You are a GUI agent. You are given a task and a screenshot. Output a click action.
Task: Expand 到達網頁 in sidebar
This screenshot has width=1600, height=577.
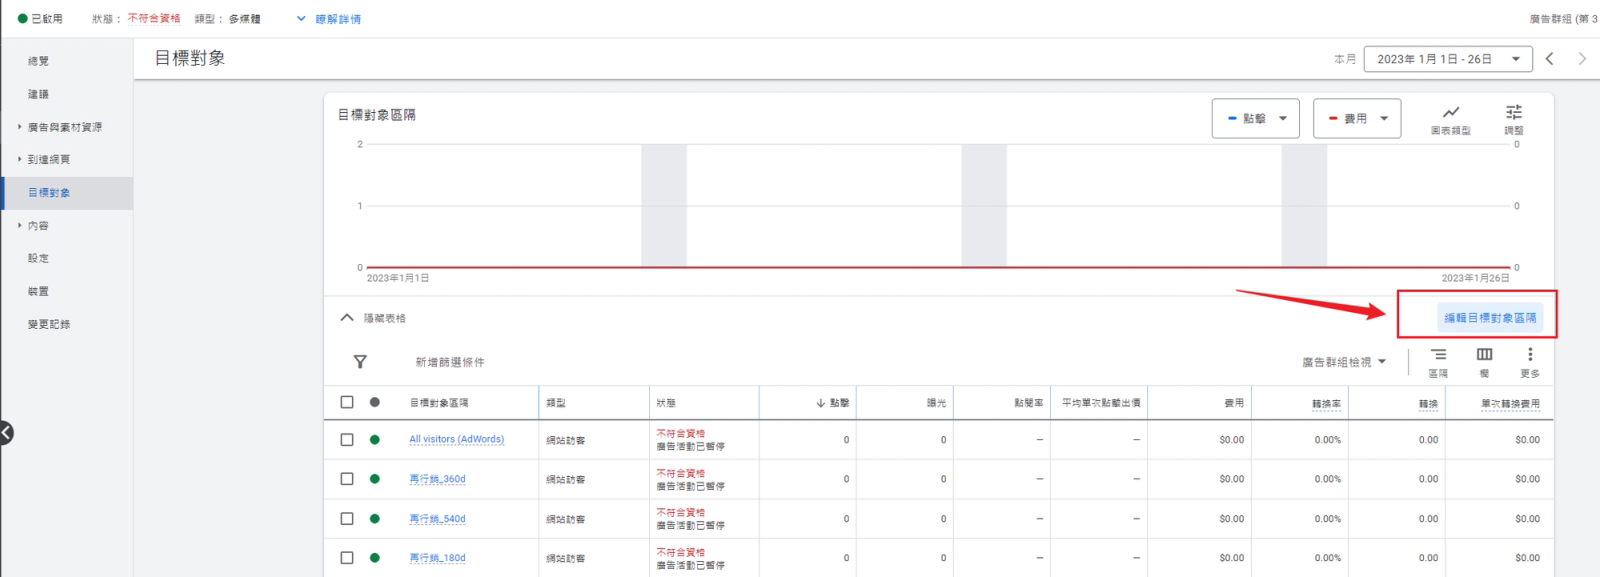click(20, 159)
